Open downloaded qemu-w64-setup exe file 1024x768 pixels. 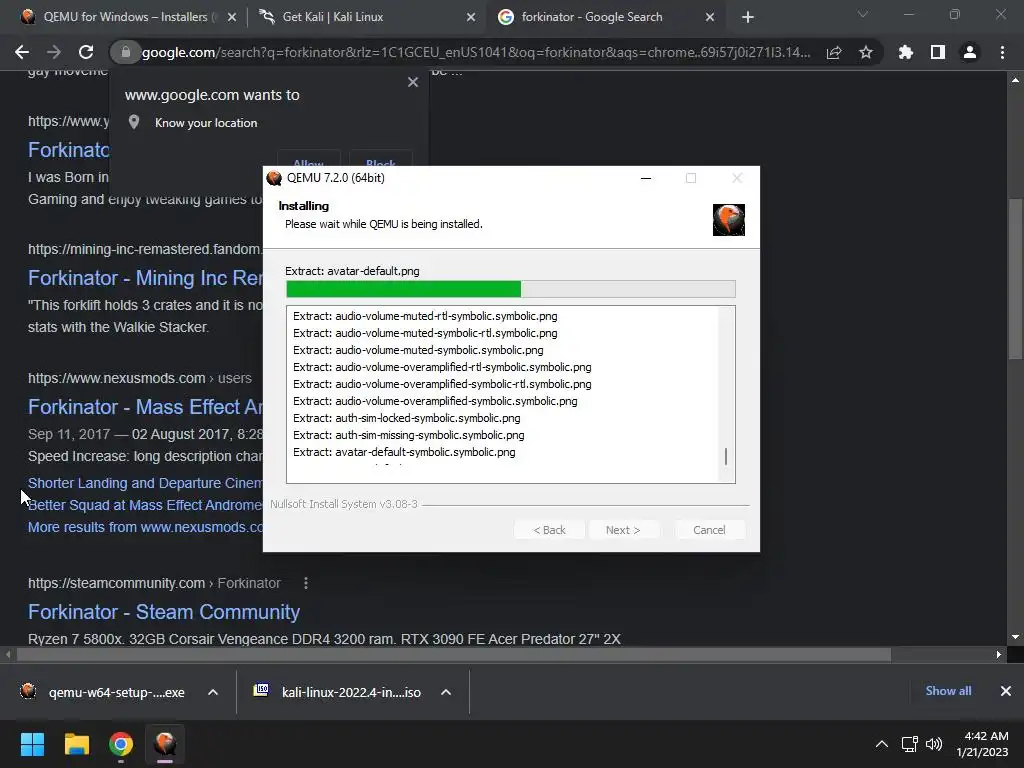[104, 692]
